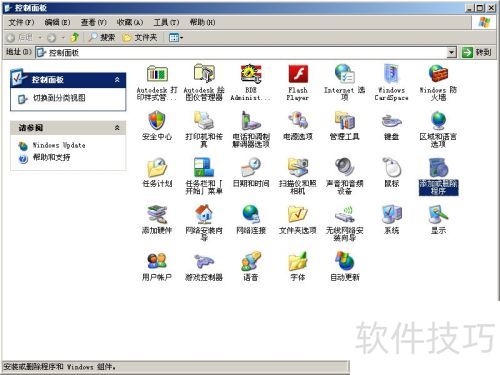The width and height of the screenshot is (500, 375).
Task: Open 游戏控制器 gamepad icon
Action: pos(204,262)
